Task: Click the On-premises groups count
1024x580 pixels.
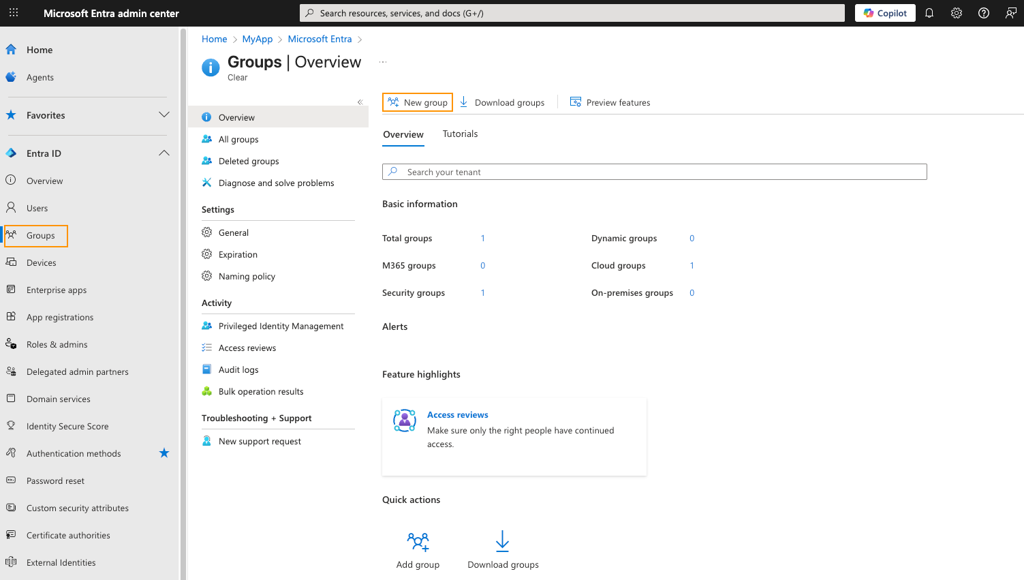Action: coord(692,293)
